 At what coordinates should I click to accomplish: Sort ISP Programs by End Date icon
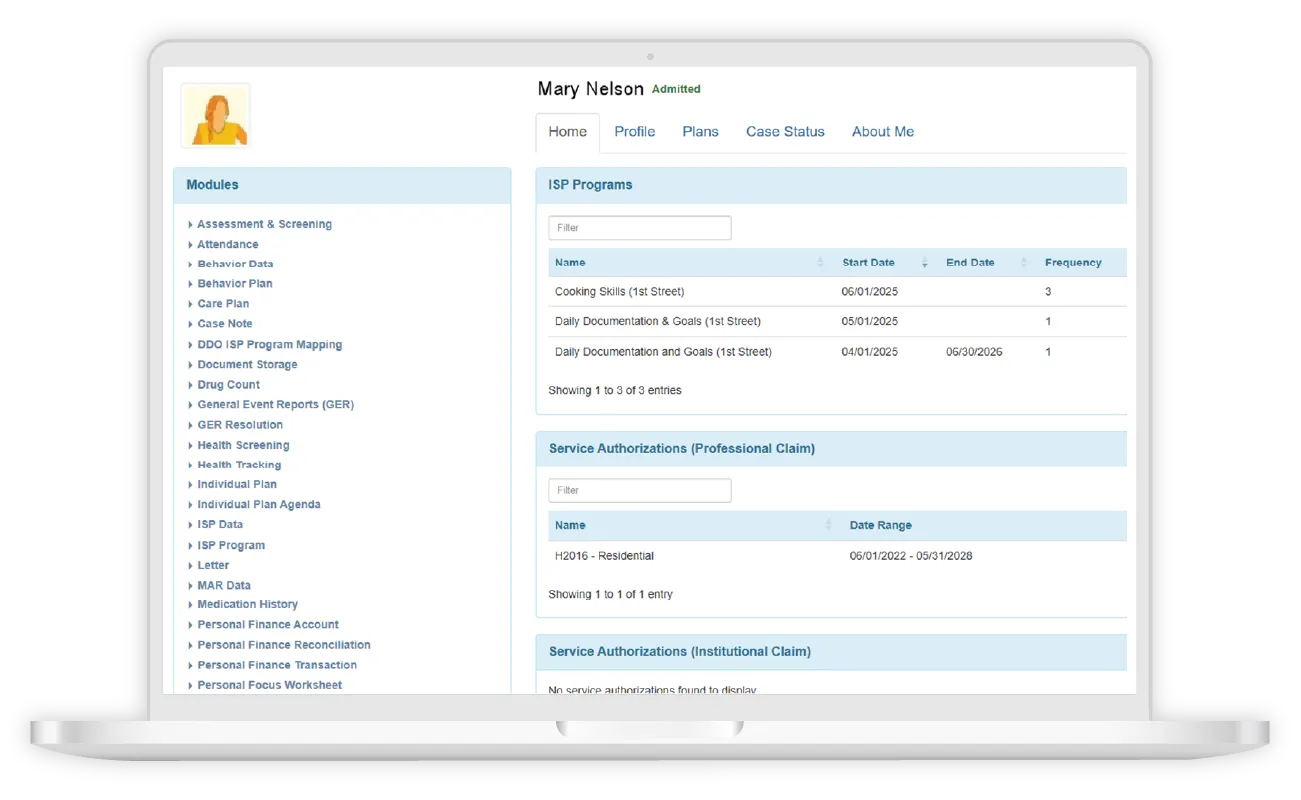coord(1023,263)
